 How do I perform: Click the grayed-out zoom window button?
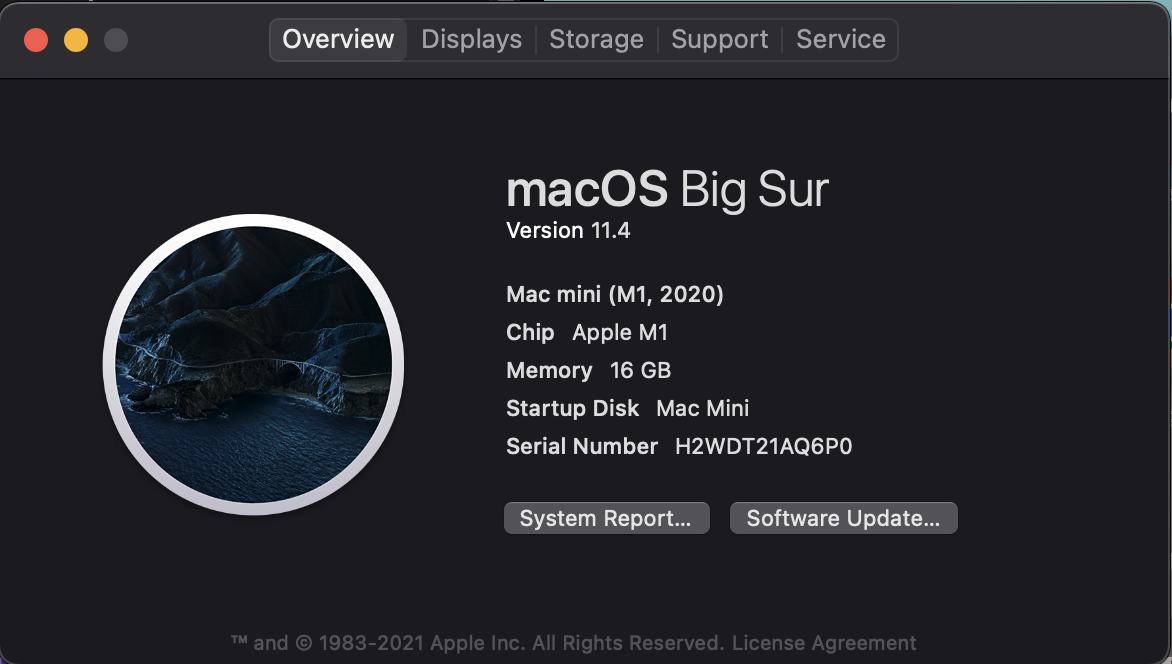[x=116, y=40]
